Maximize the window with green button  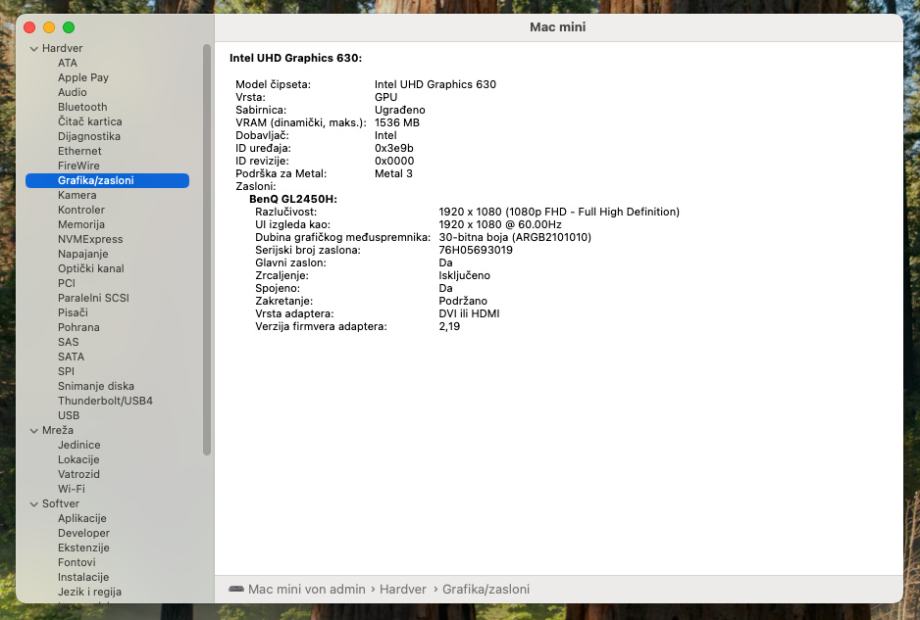[x=69, y=28]
